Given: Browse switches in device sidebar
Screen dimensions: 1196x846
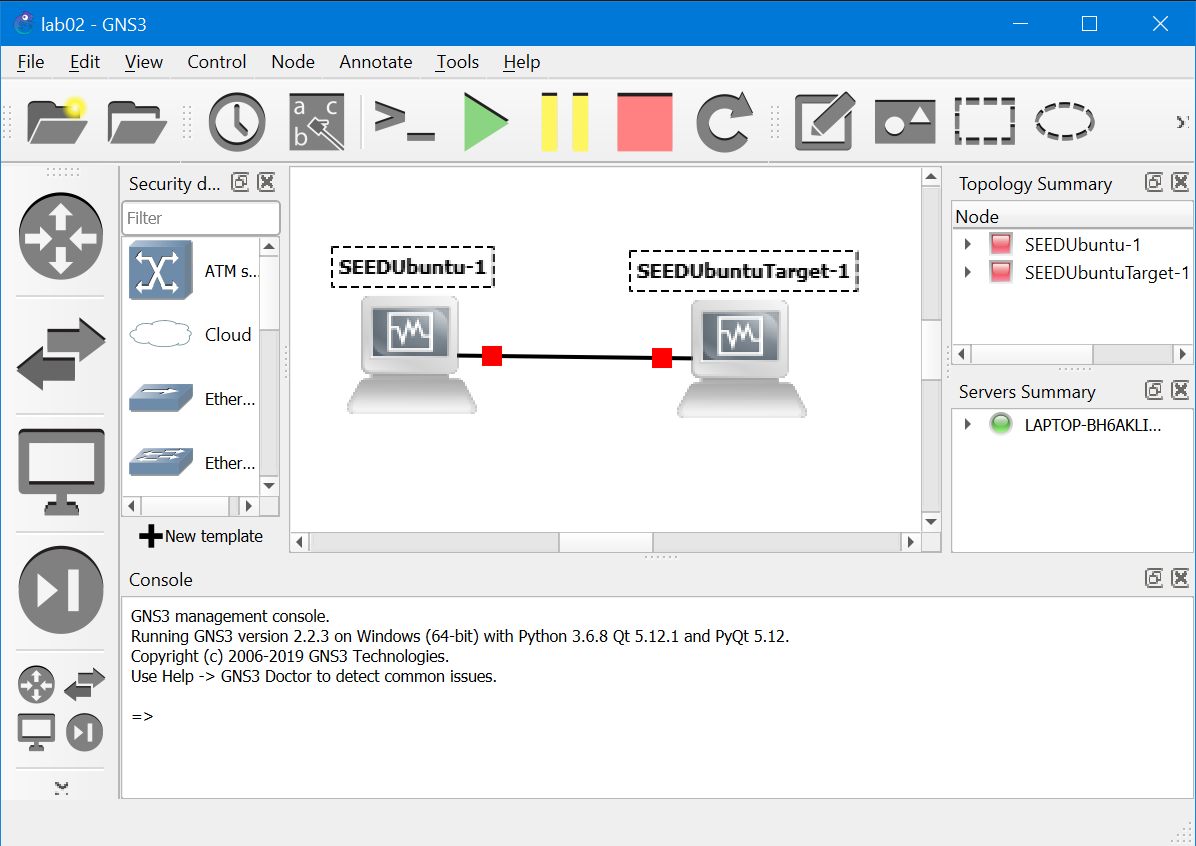Looking at the screenshot, I should (60, 354).
